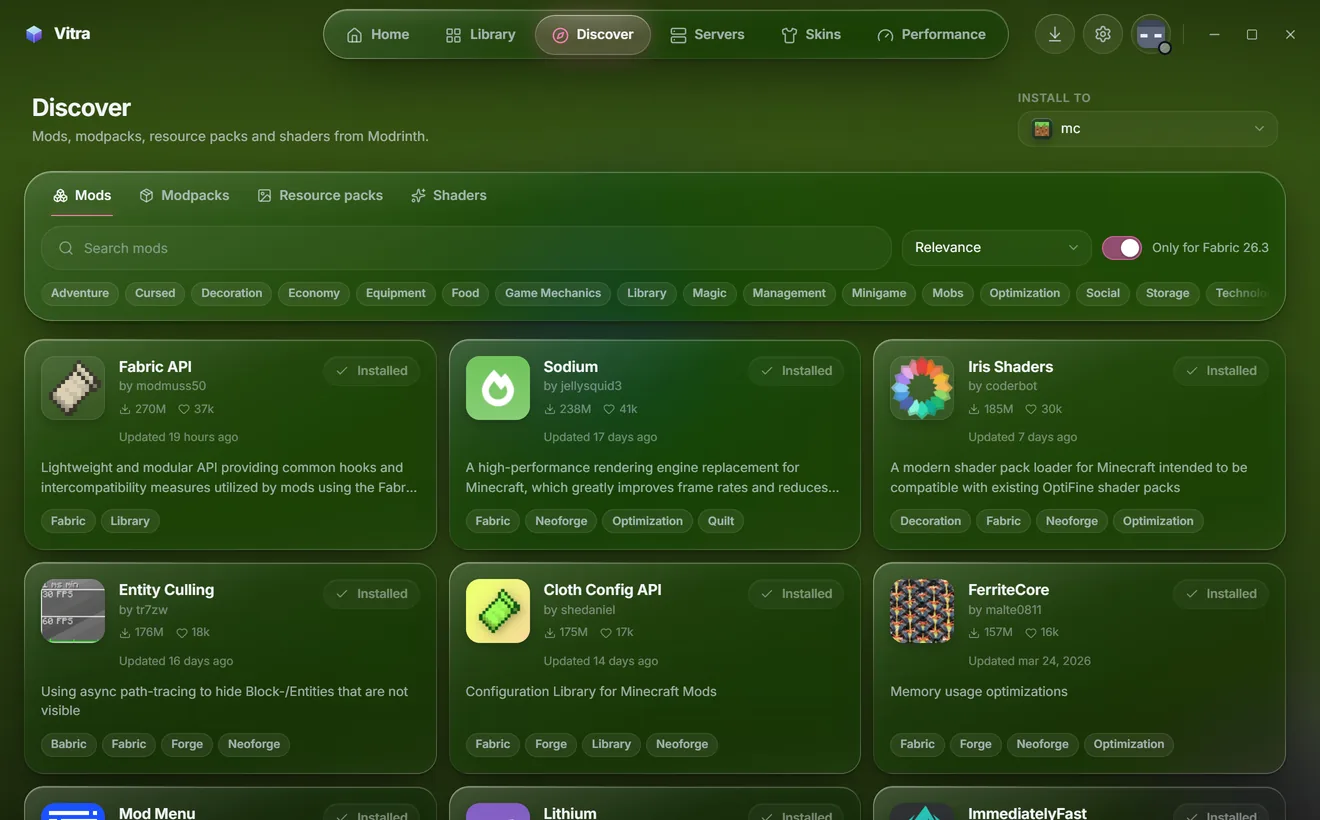Viewport: 1320px width, 820px height.
Task: Open the Cloth Config API mod icon
Action: click(x=498, y=611)
